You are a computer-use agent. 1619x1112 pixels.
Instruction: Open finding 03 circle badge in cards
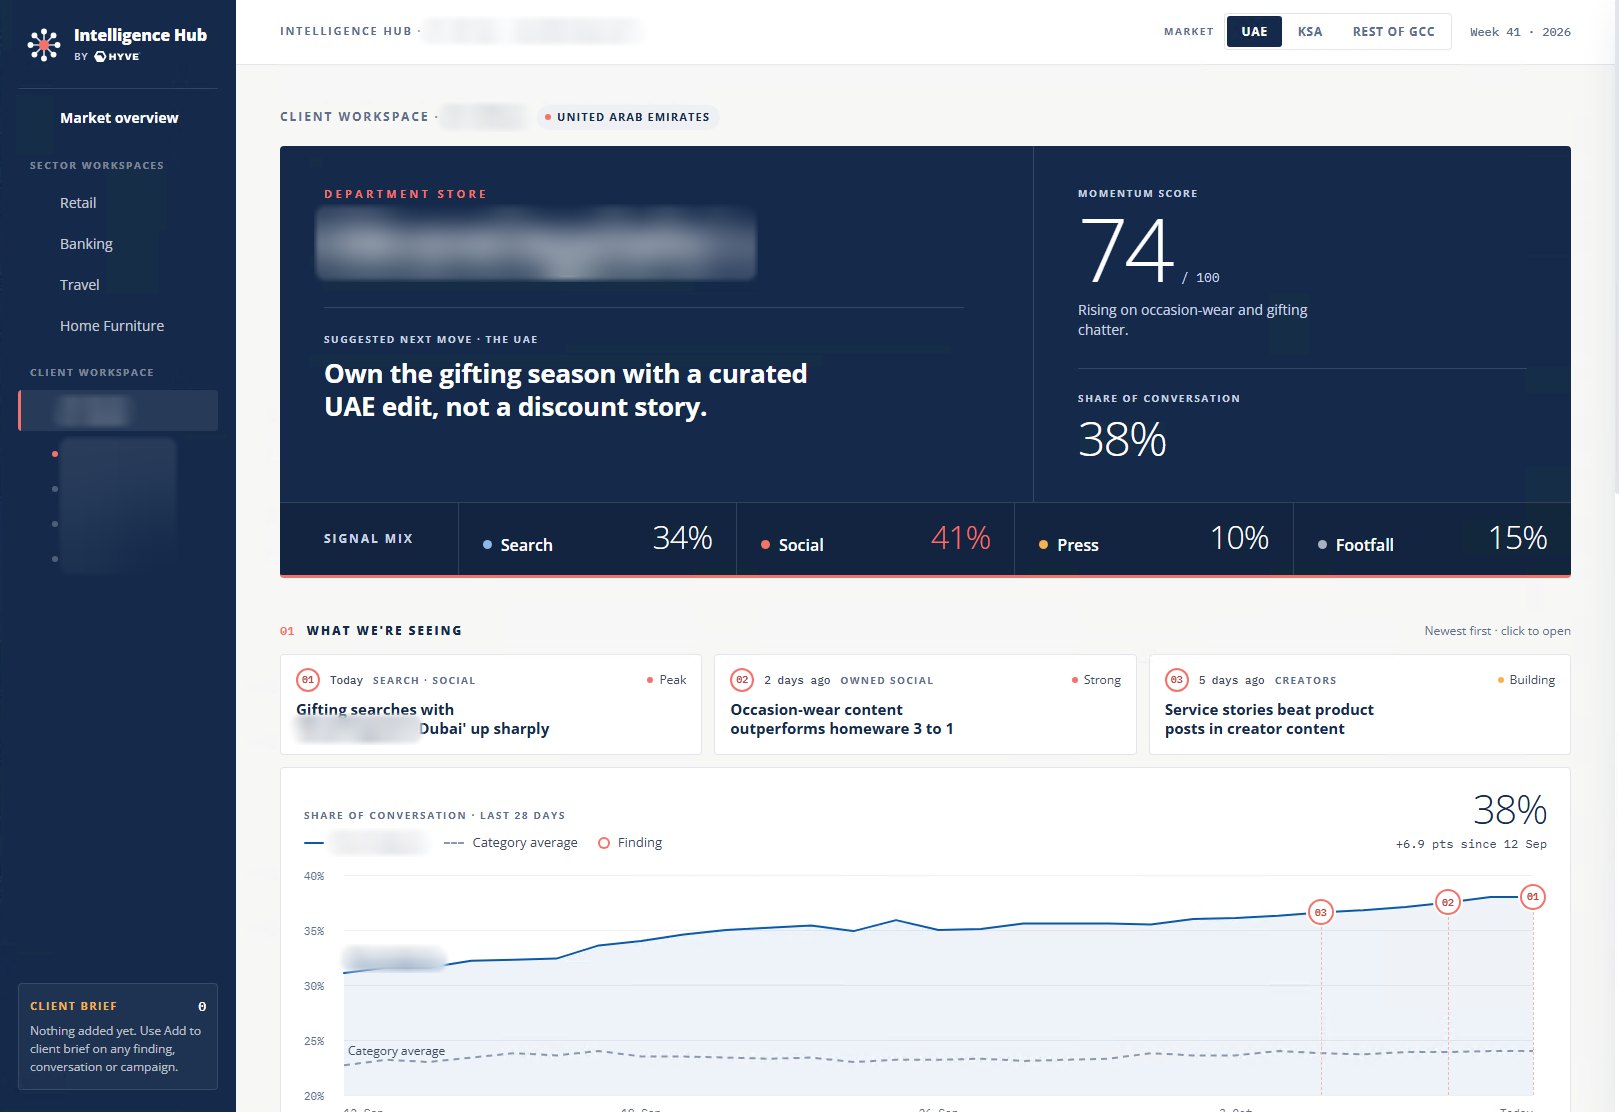(x=1176, y=680)
